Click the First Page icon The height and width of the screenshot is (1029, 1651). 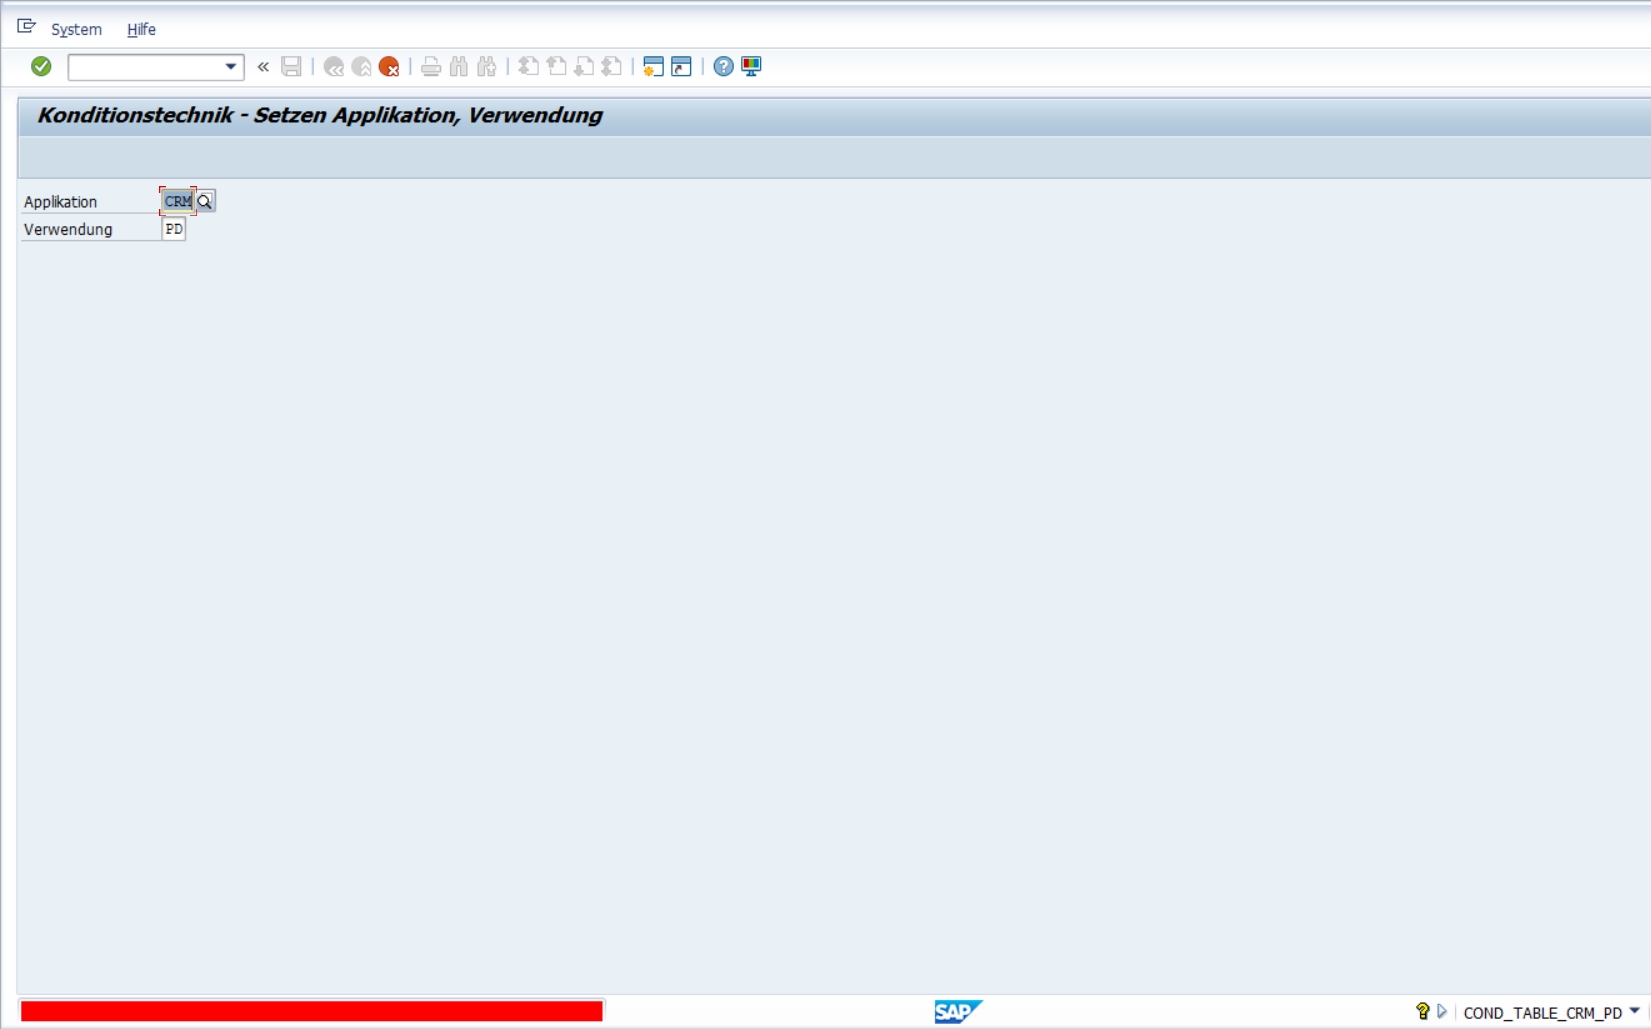pos(529,67)
